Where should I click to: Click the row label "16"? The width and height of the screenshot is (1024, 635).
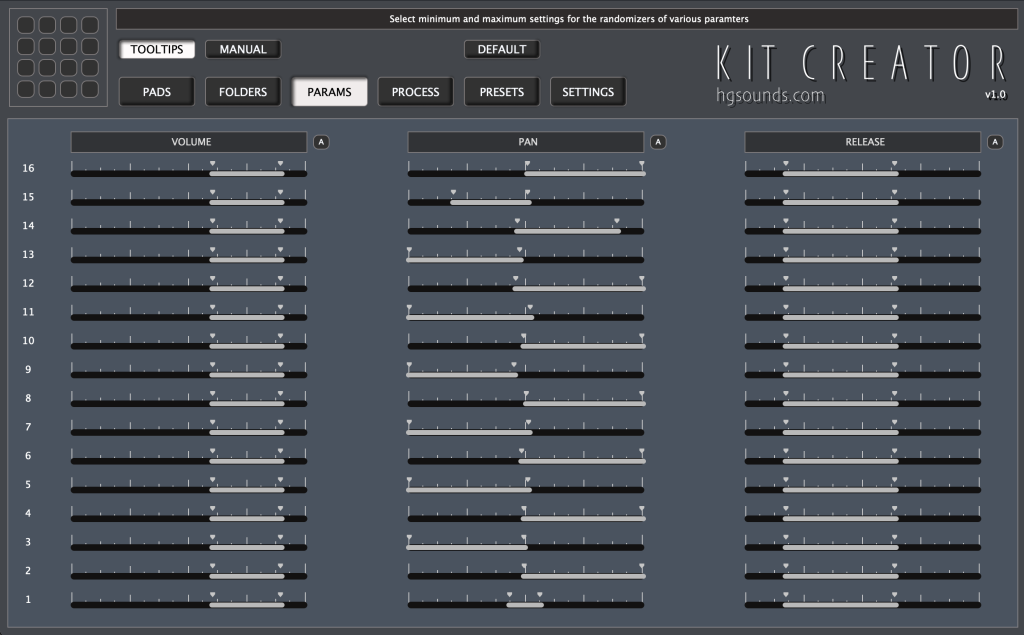[x=28, y=169]
